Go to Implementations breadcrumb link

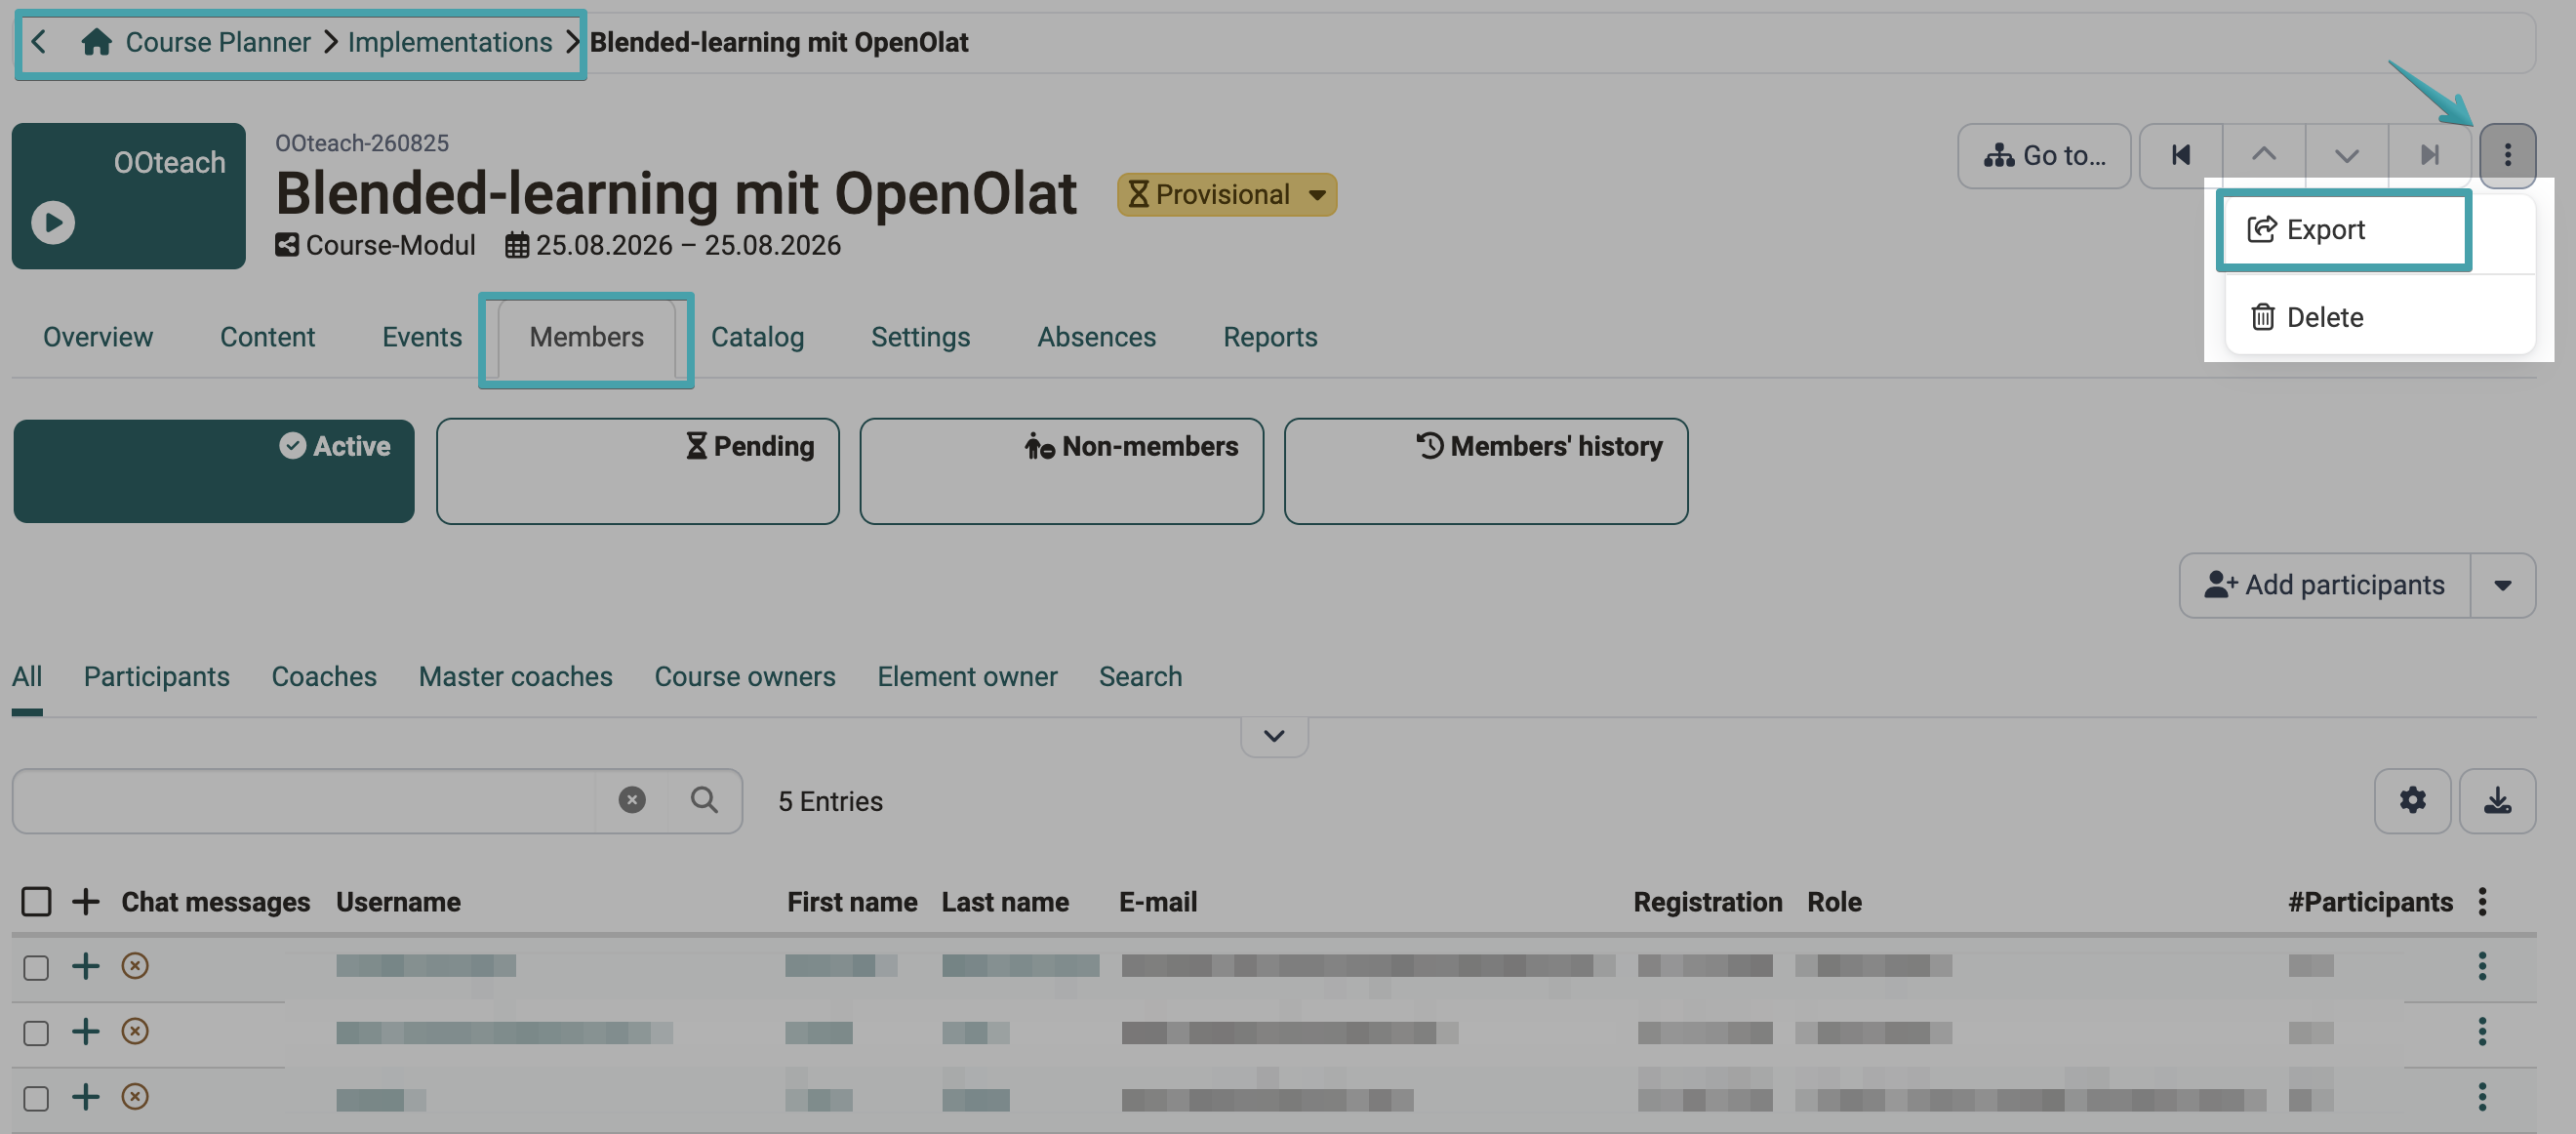449,42
